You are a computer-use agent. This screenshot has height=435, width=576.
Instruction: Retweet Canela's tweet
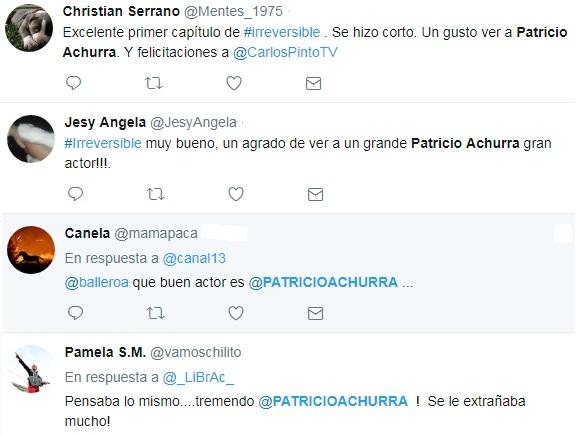[155, 313]
